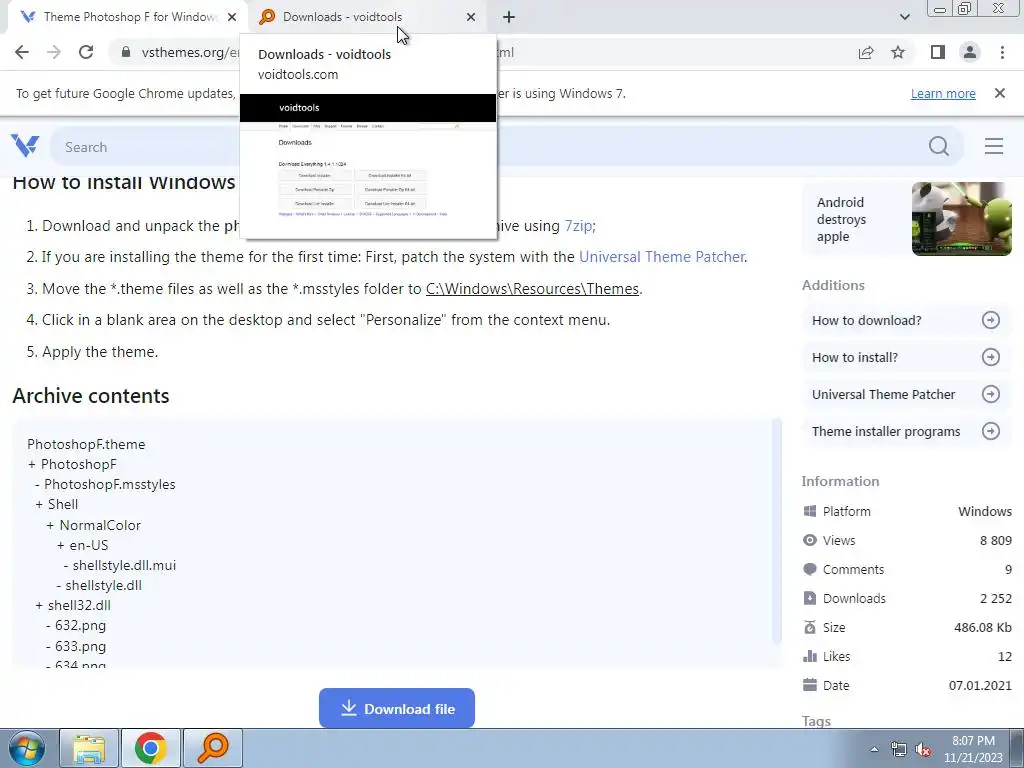Click the Chrome taskbar icon

(x=150, y=748)
